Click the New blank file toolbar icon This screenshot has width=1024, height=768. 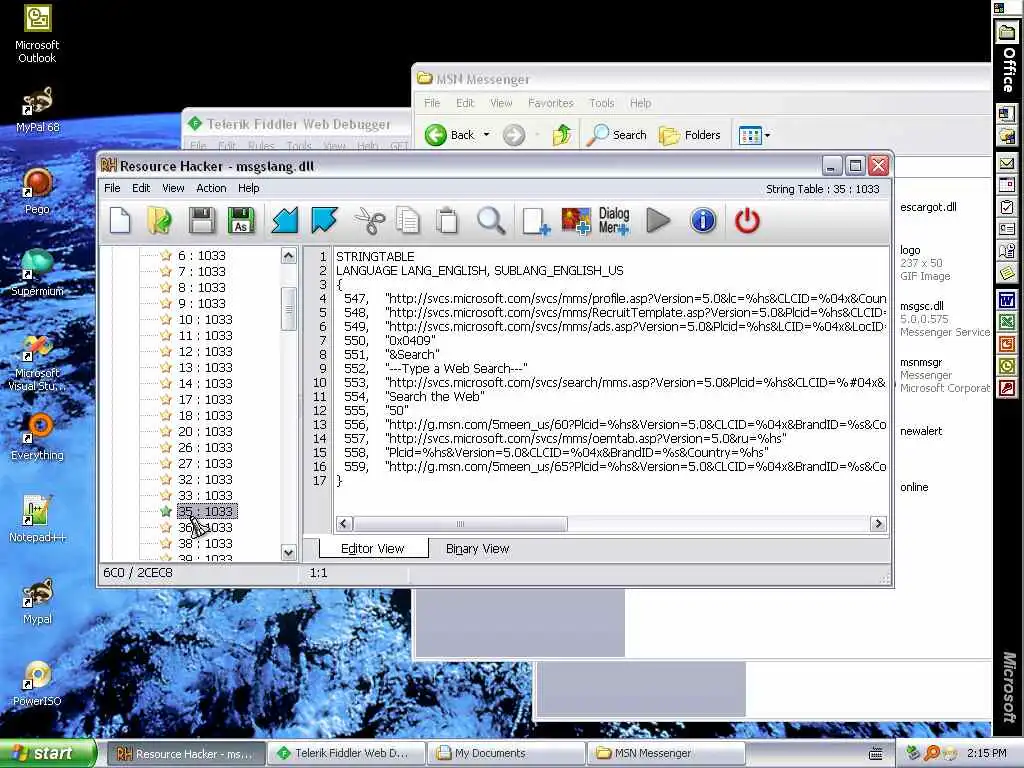point(120,221)
